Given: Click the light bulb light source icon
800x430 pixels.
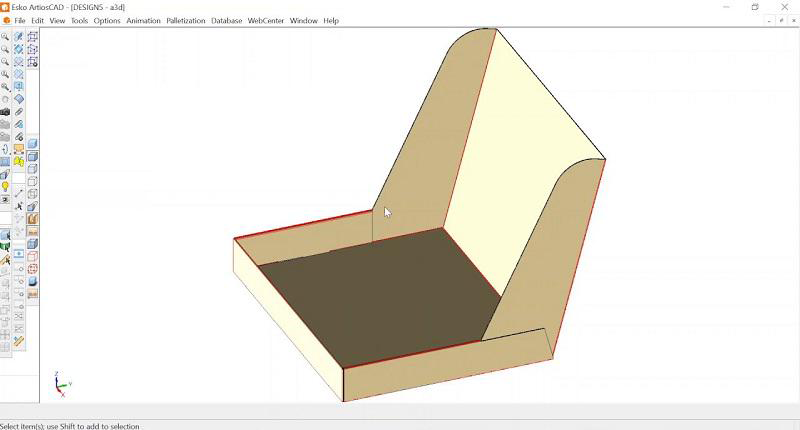Looking at the screenshot, I should click(x=5, y=187).
